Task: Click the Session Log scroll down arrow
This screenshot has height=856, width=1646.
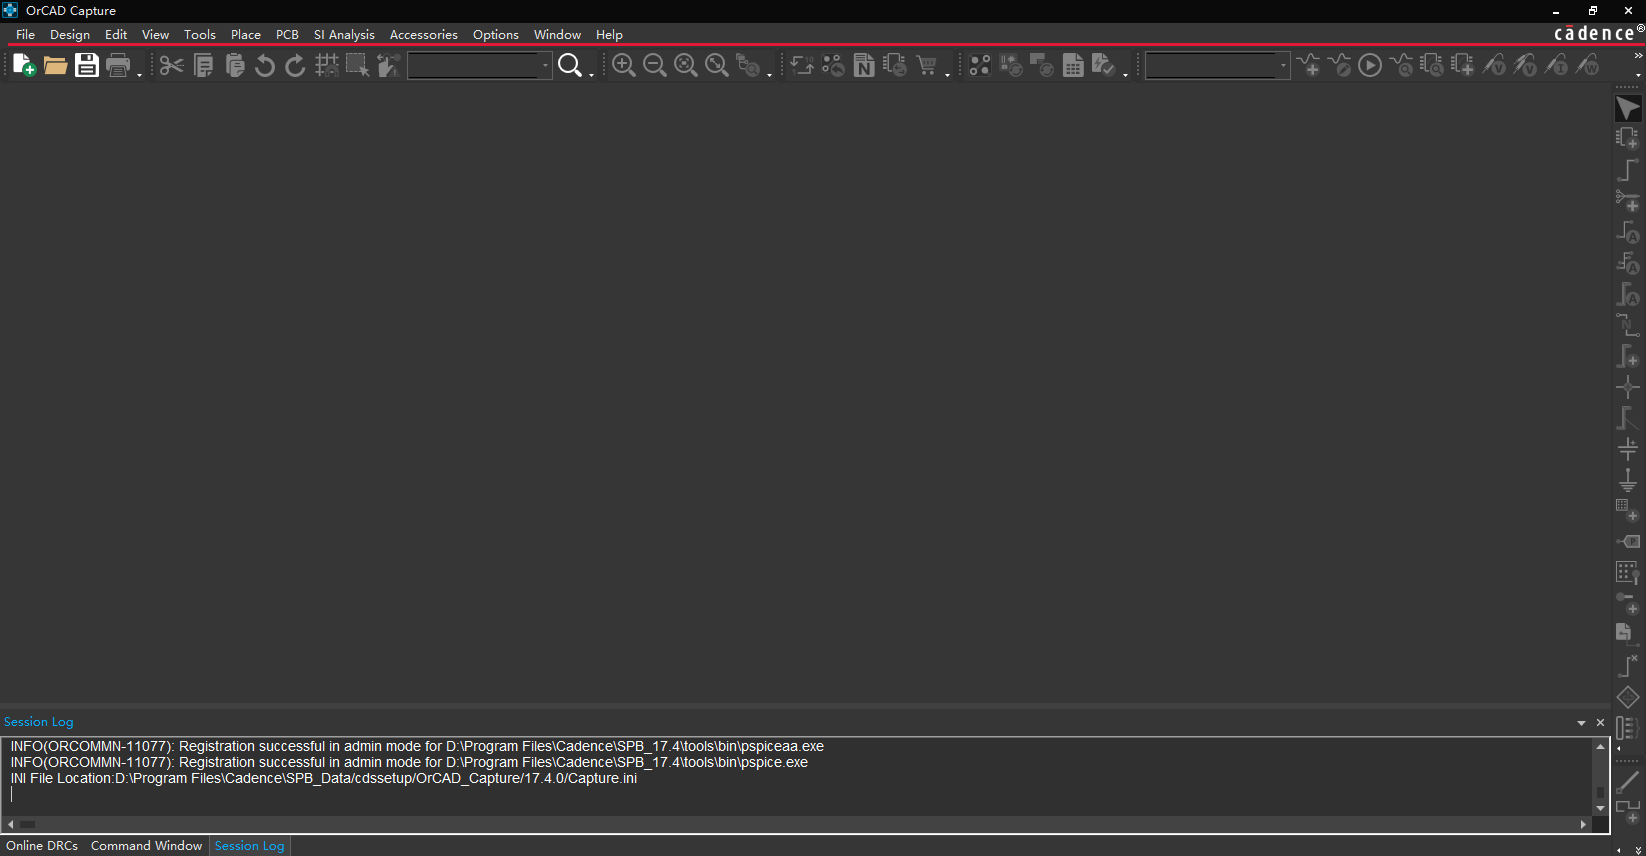Action: point(1600,808)
